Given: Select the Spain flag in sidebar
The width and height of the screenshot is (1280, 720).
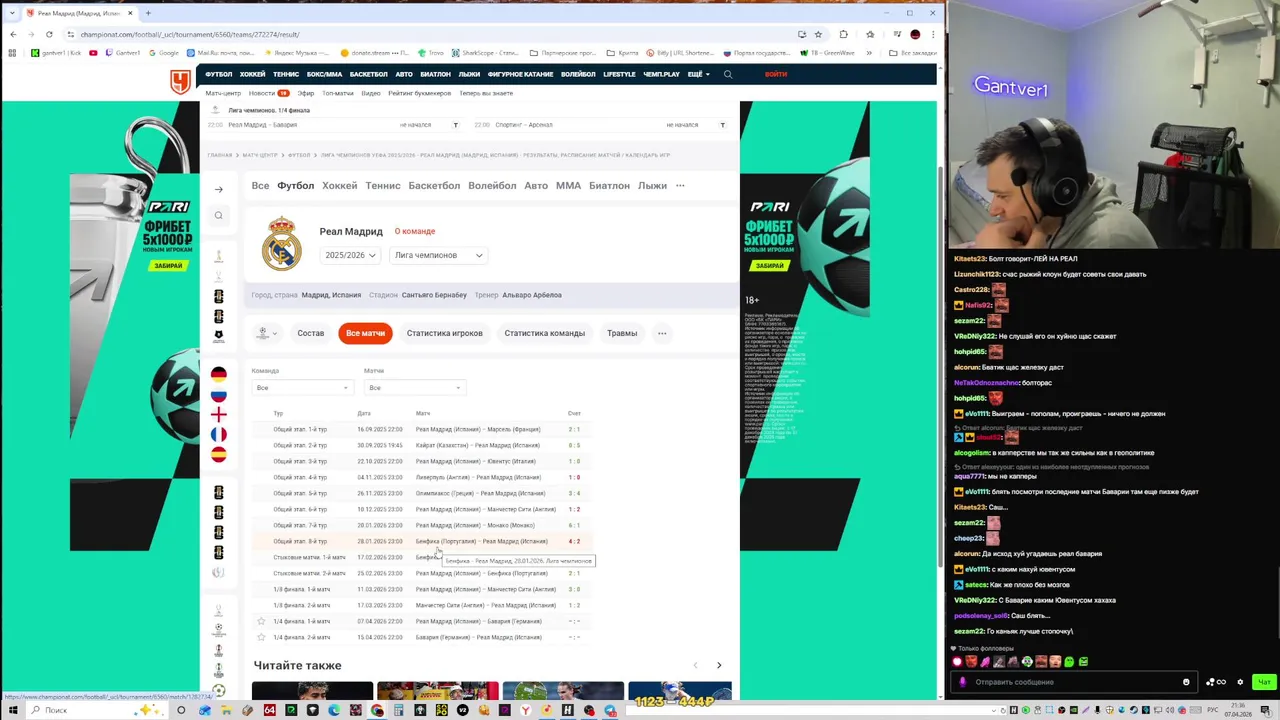Looking at the screenshot, I should tap(218, 454).
